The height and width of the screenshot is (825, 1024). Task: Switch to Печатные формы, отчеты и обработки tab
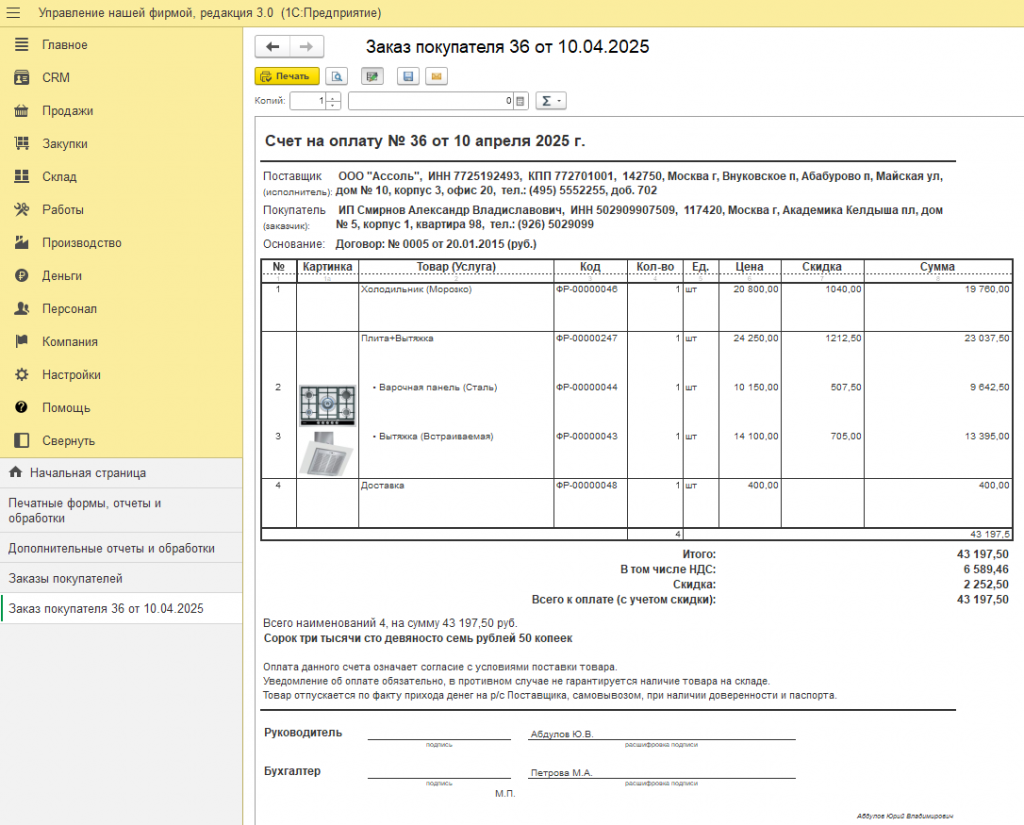pyautogui.click(x=121, y=510)
